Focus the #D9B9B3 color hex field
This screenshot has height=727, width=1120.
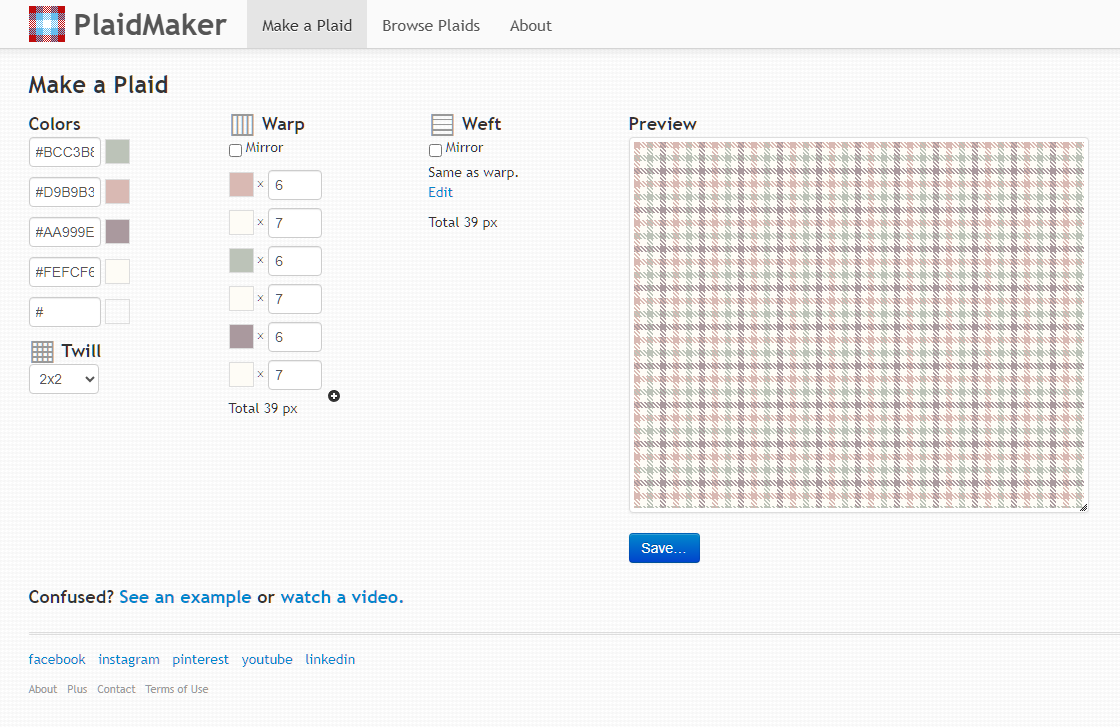(x=65, y=192)
